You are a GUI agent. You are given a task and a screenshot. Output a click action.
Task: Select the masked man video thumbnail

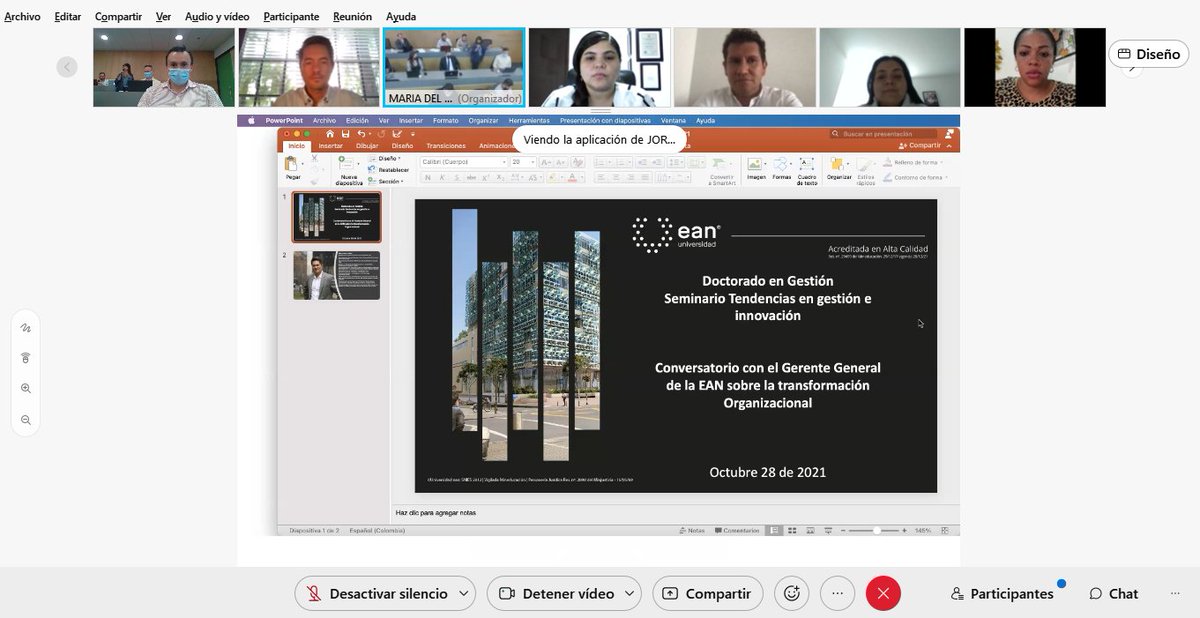(x=164, y=67)
